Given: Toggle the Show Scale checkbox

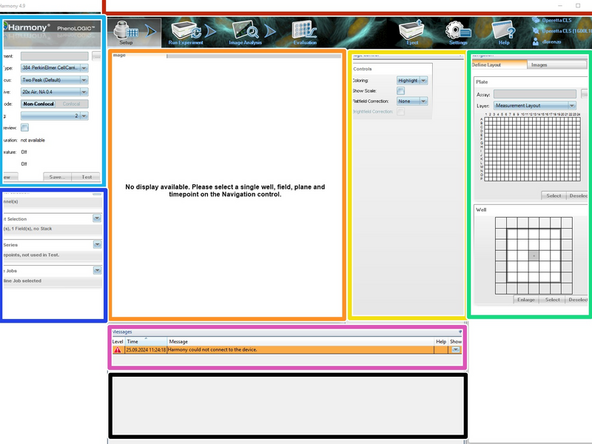Looking at the screenshot, I should click(401, 91).
